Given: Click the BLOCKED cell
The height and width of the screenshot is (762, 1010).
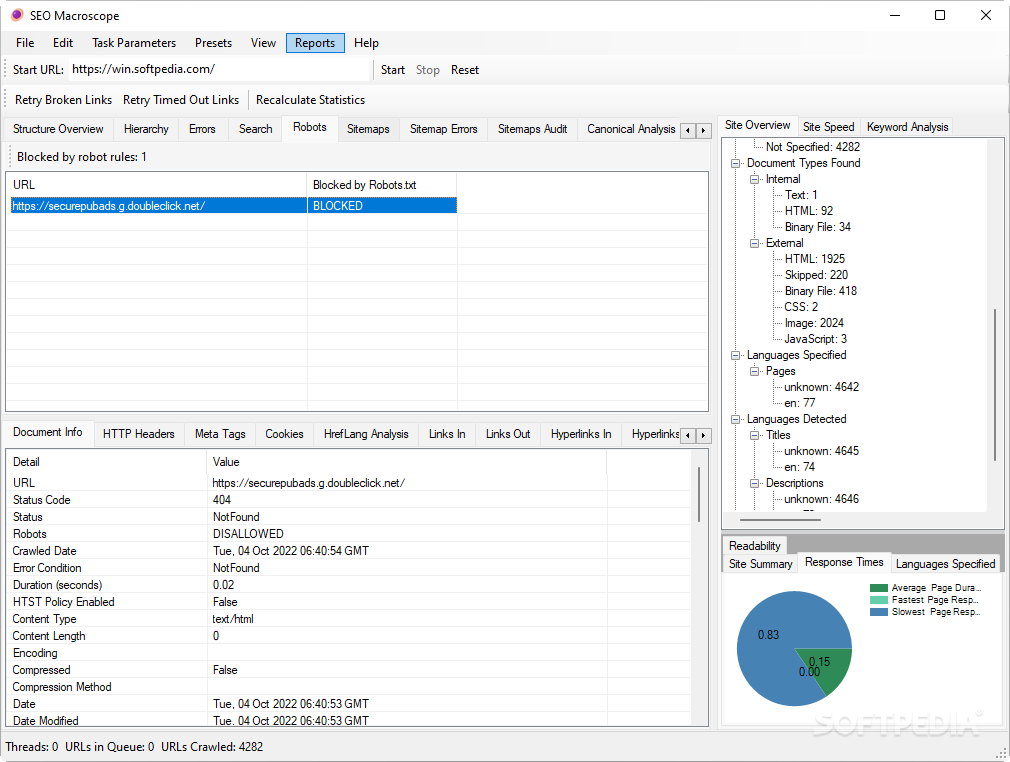Looking at the screenshot, I should [382, 205].
